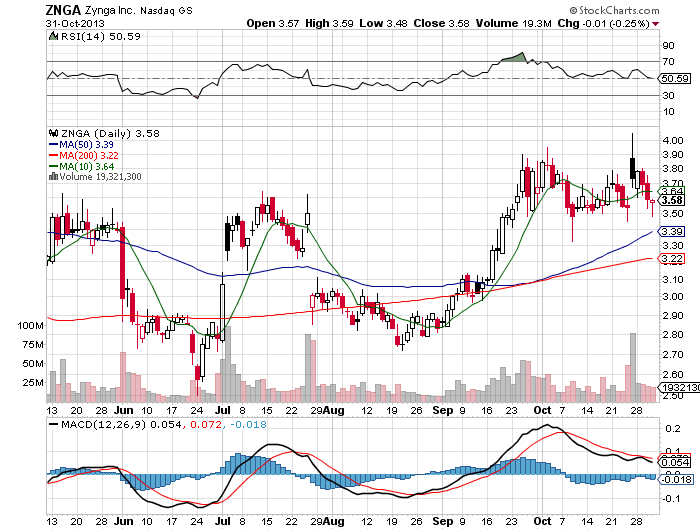This screenshot has width=700, height=530.
Task: Click the 'RSI(14) 50.59' legend label
Action: [x=100, y=36]
